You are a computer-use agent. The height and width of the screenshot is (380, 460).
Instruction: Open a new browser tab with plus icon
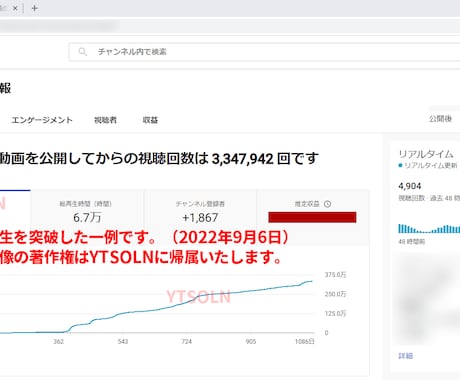[x=34, y=8]
